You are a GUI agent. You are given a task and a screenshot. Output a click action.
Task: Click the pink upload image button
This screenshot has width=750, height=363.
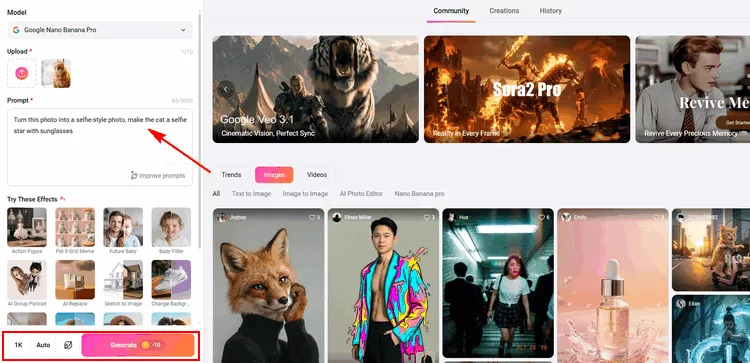coord(22,73)
